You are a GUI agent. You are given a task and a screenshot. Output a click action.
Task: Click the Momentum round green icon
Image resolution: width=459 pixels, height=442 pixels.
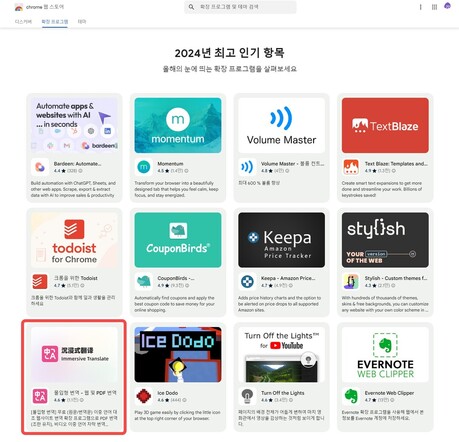pos(144,167)
